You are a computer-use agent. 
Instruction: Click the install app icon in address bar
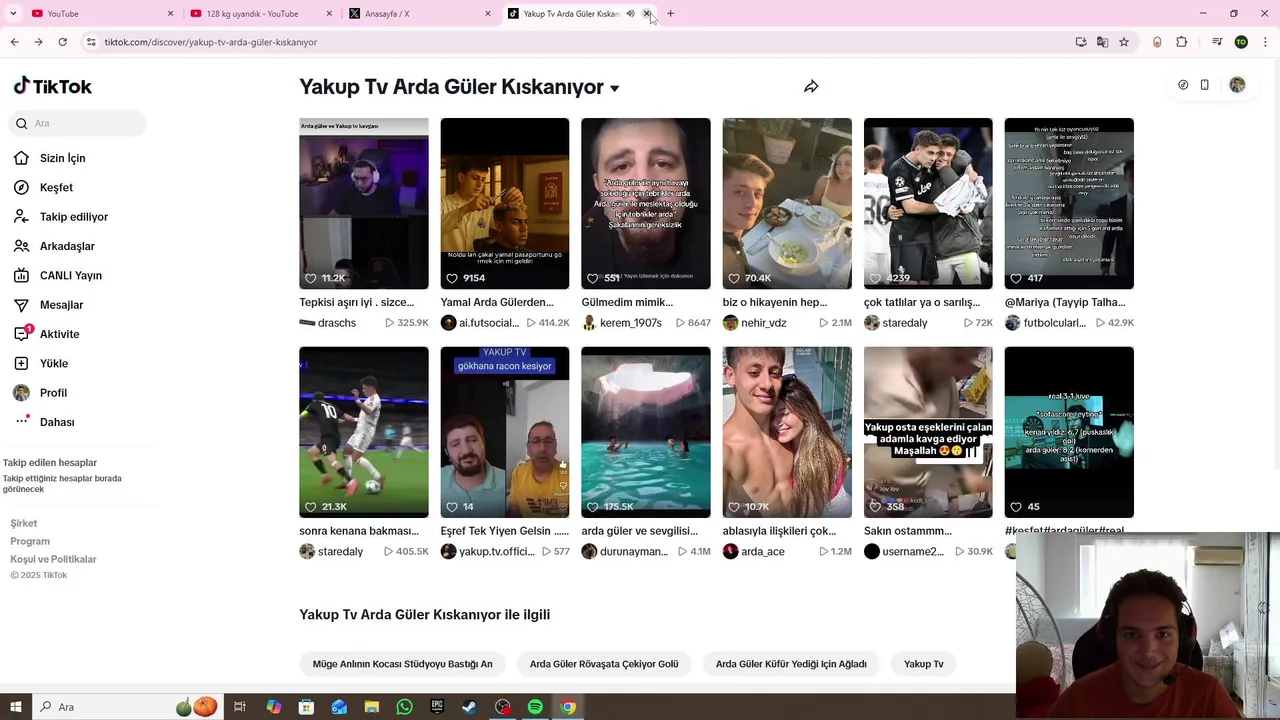[1081, 42]
